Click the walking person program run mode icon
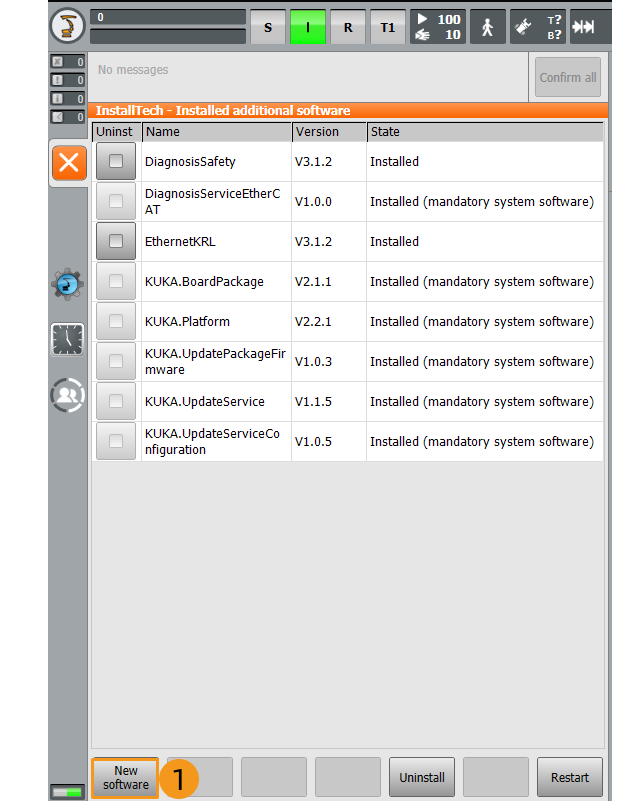Image resolution: width=639 pixels, height=812 pixels. click(x=487, y=28)
